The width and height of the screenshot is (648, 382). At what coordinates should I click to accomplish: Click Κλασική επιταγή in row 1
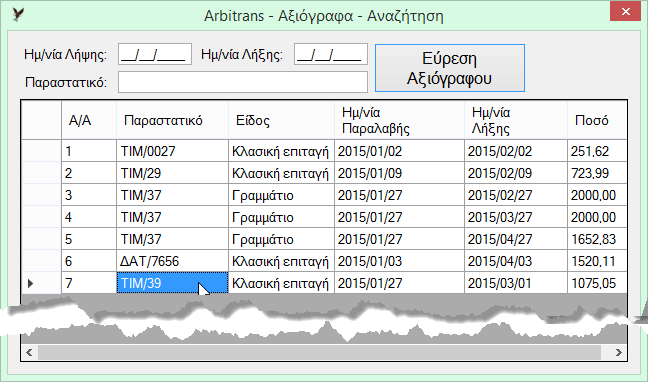281,151
